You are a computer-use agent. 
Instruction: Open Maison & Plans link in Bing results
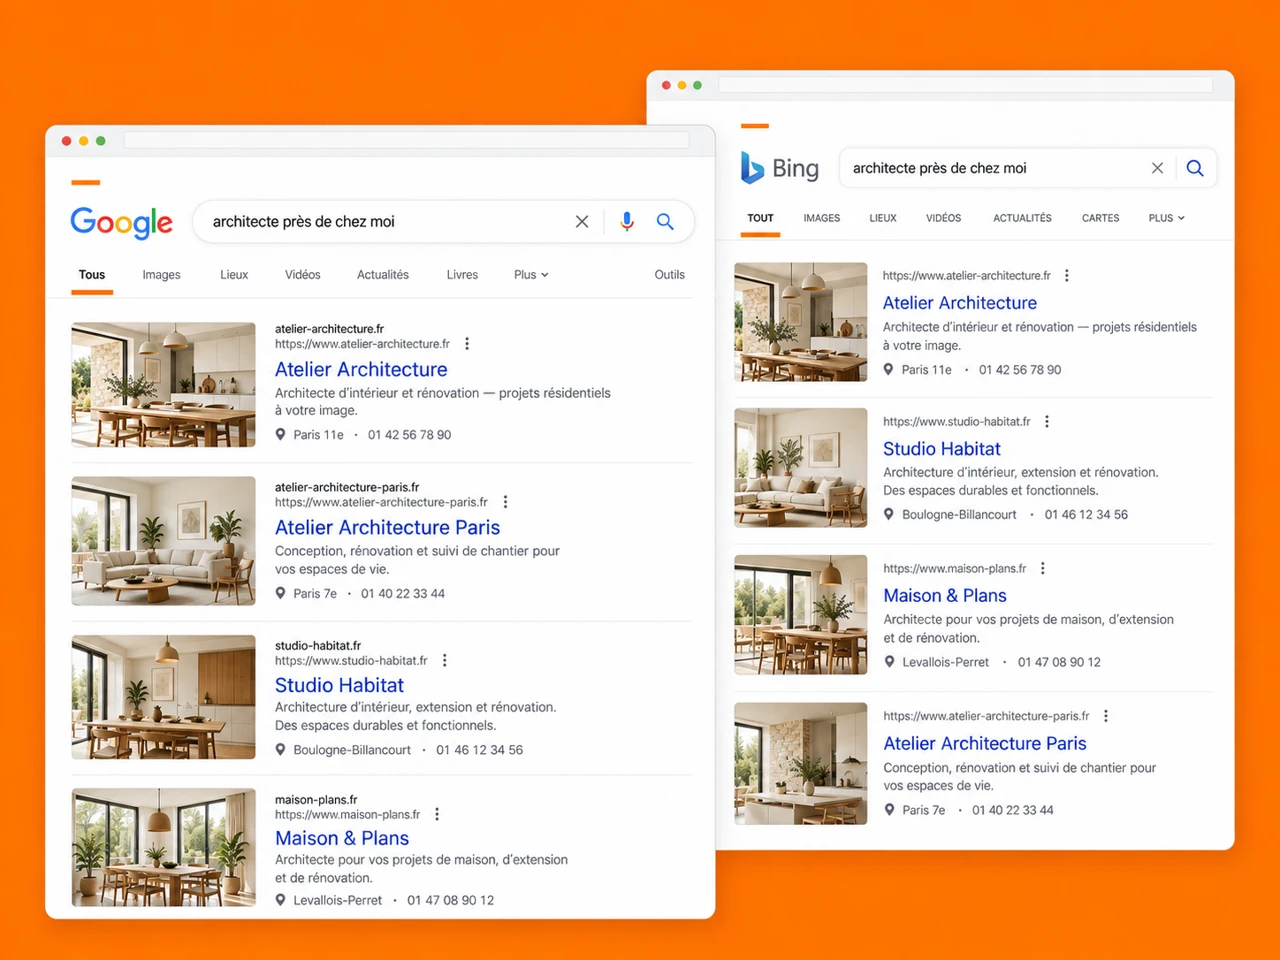pyautogui.click(x=945, y=596)
